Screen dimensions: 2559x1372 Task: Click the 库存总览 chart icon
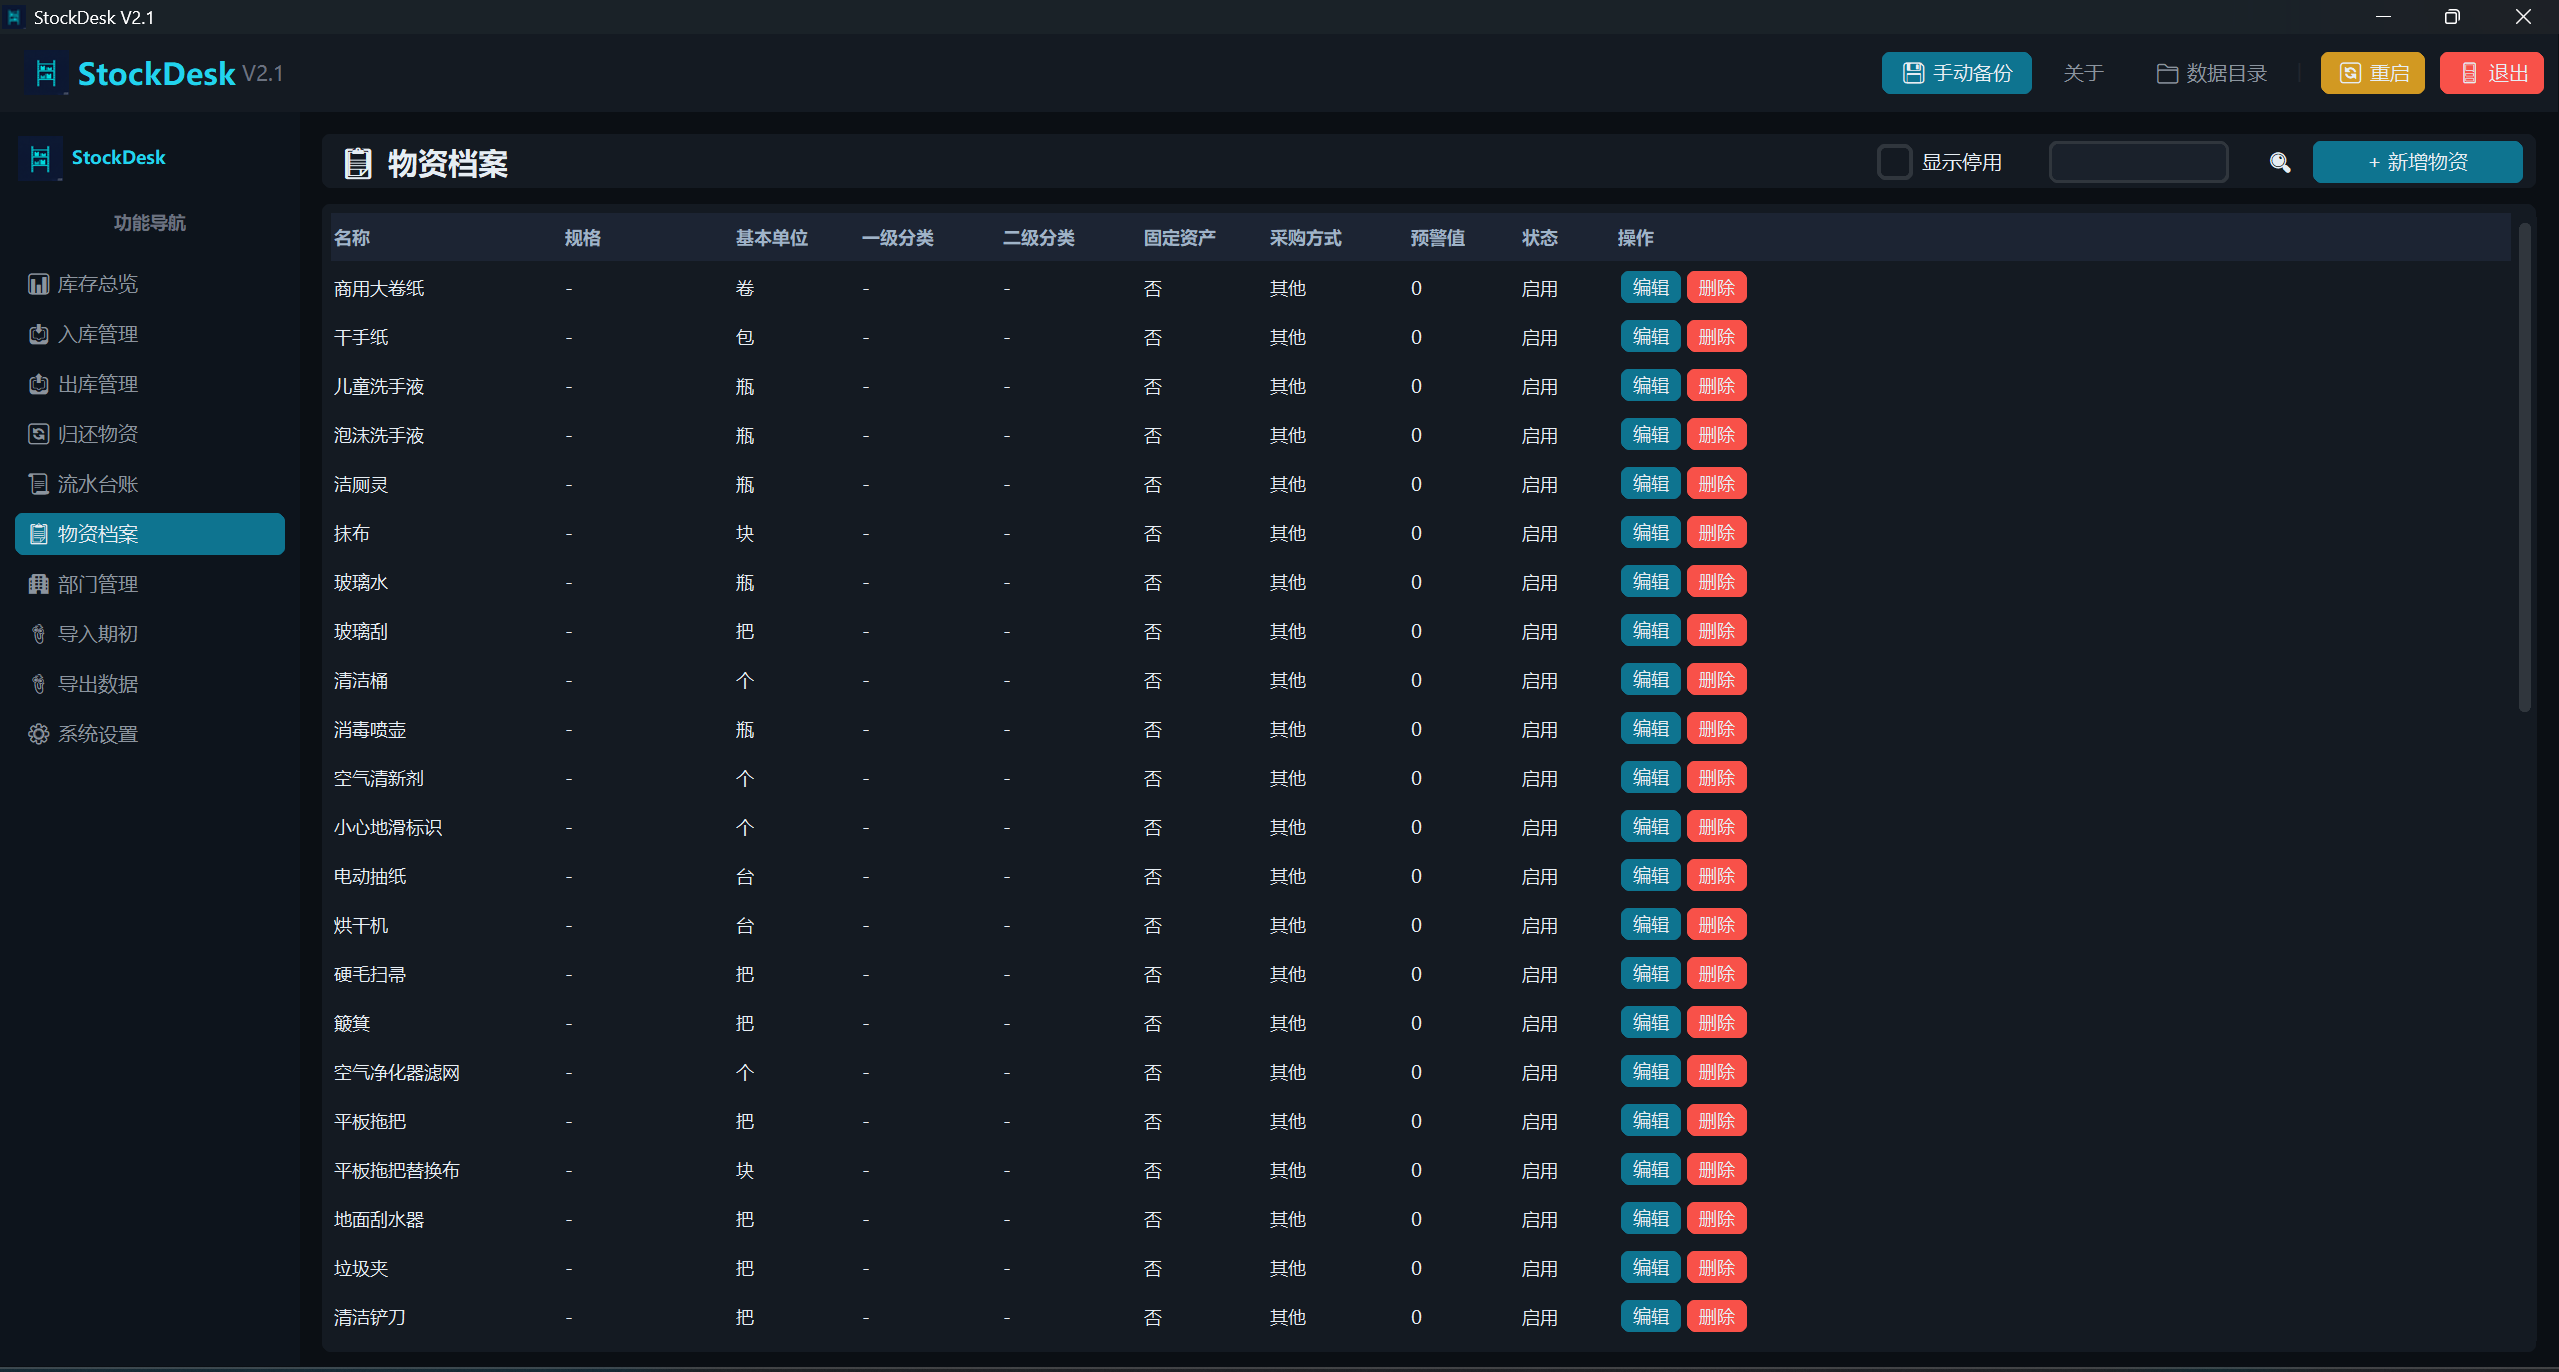[39, 284]
